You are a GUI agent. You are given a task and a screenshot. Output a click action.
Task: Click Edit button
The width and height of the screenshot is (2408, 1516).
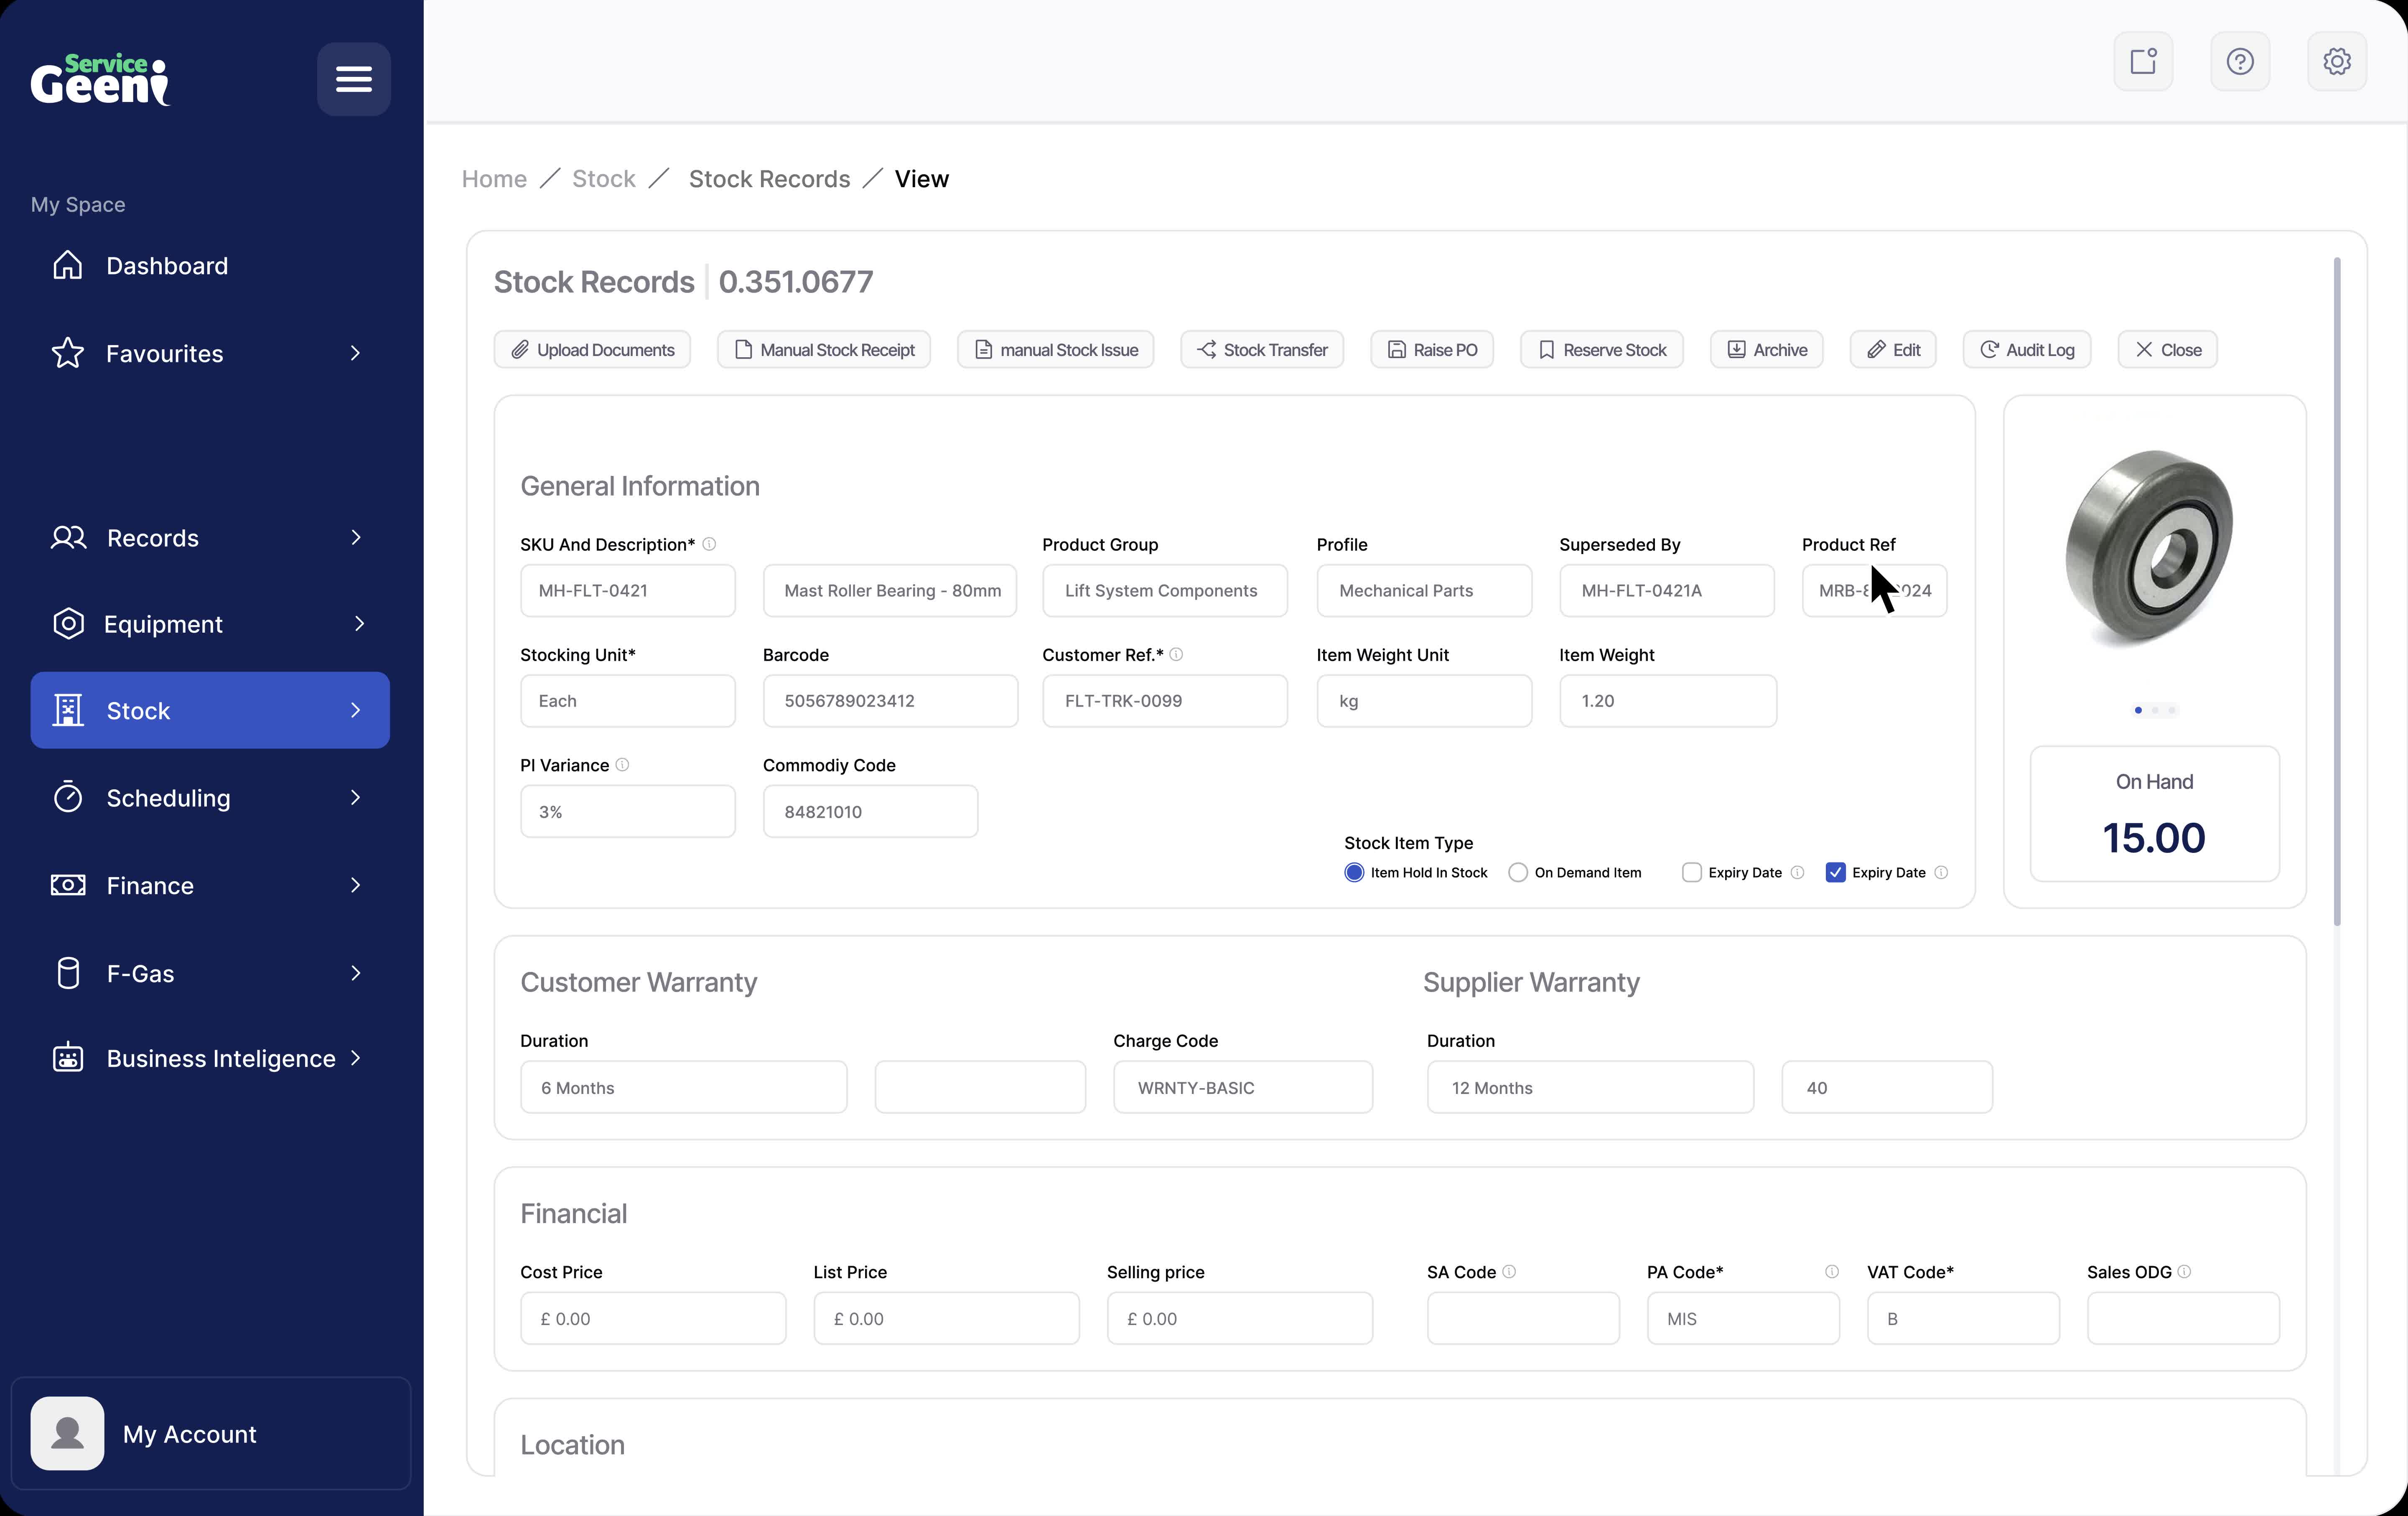pos(1893,350)
